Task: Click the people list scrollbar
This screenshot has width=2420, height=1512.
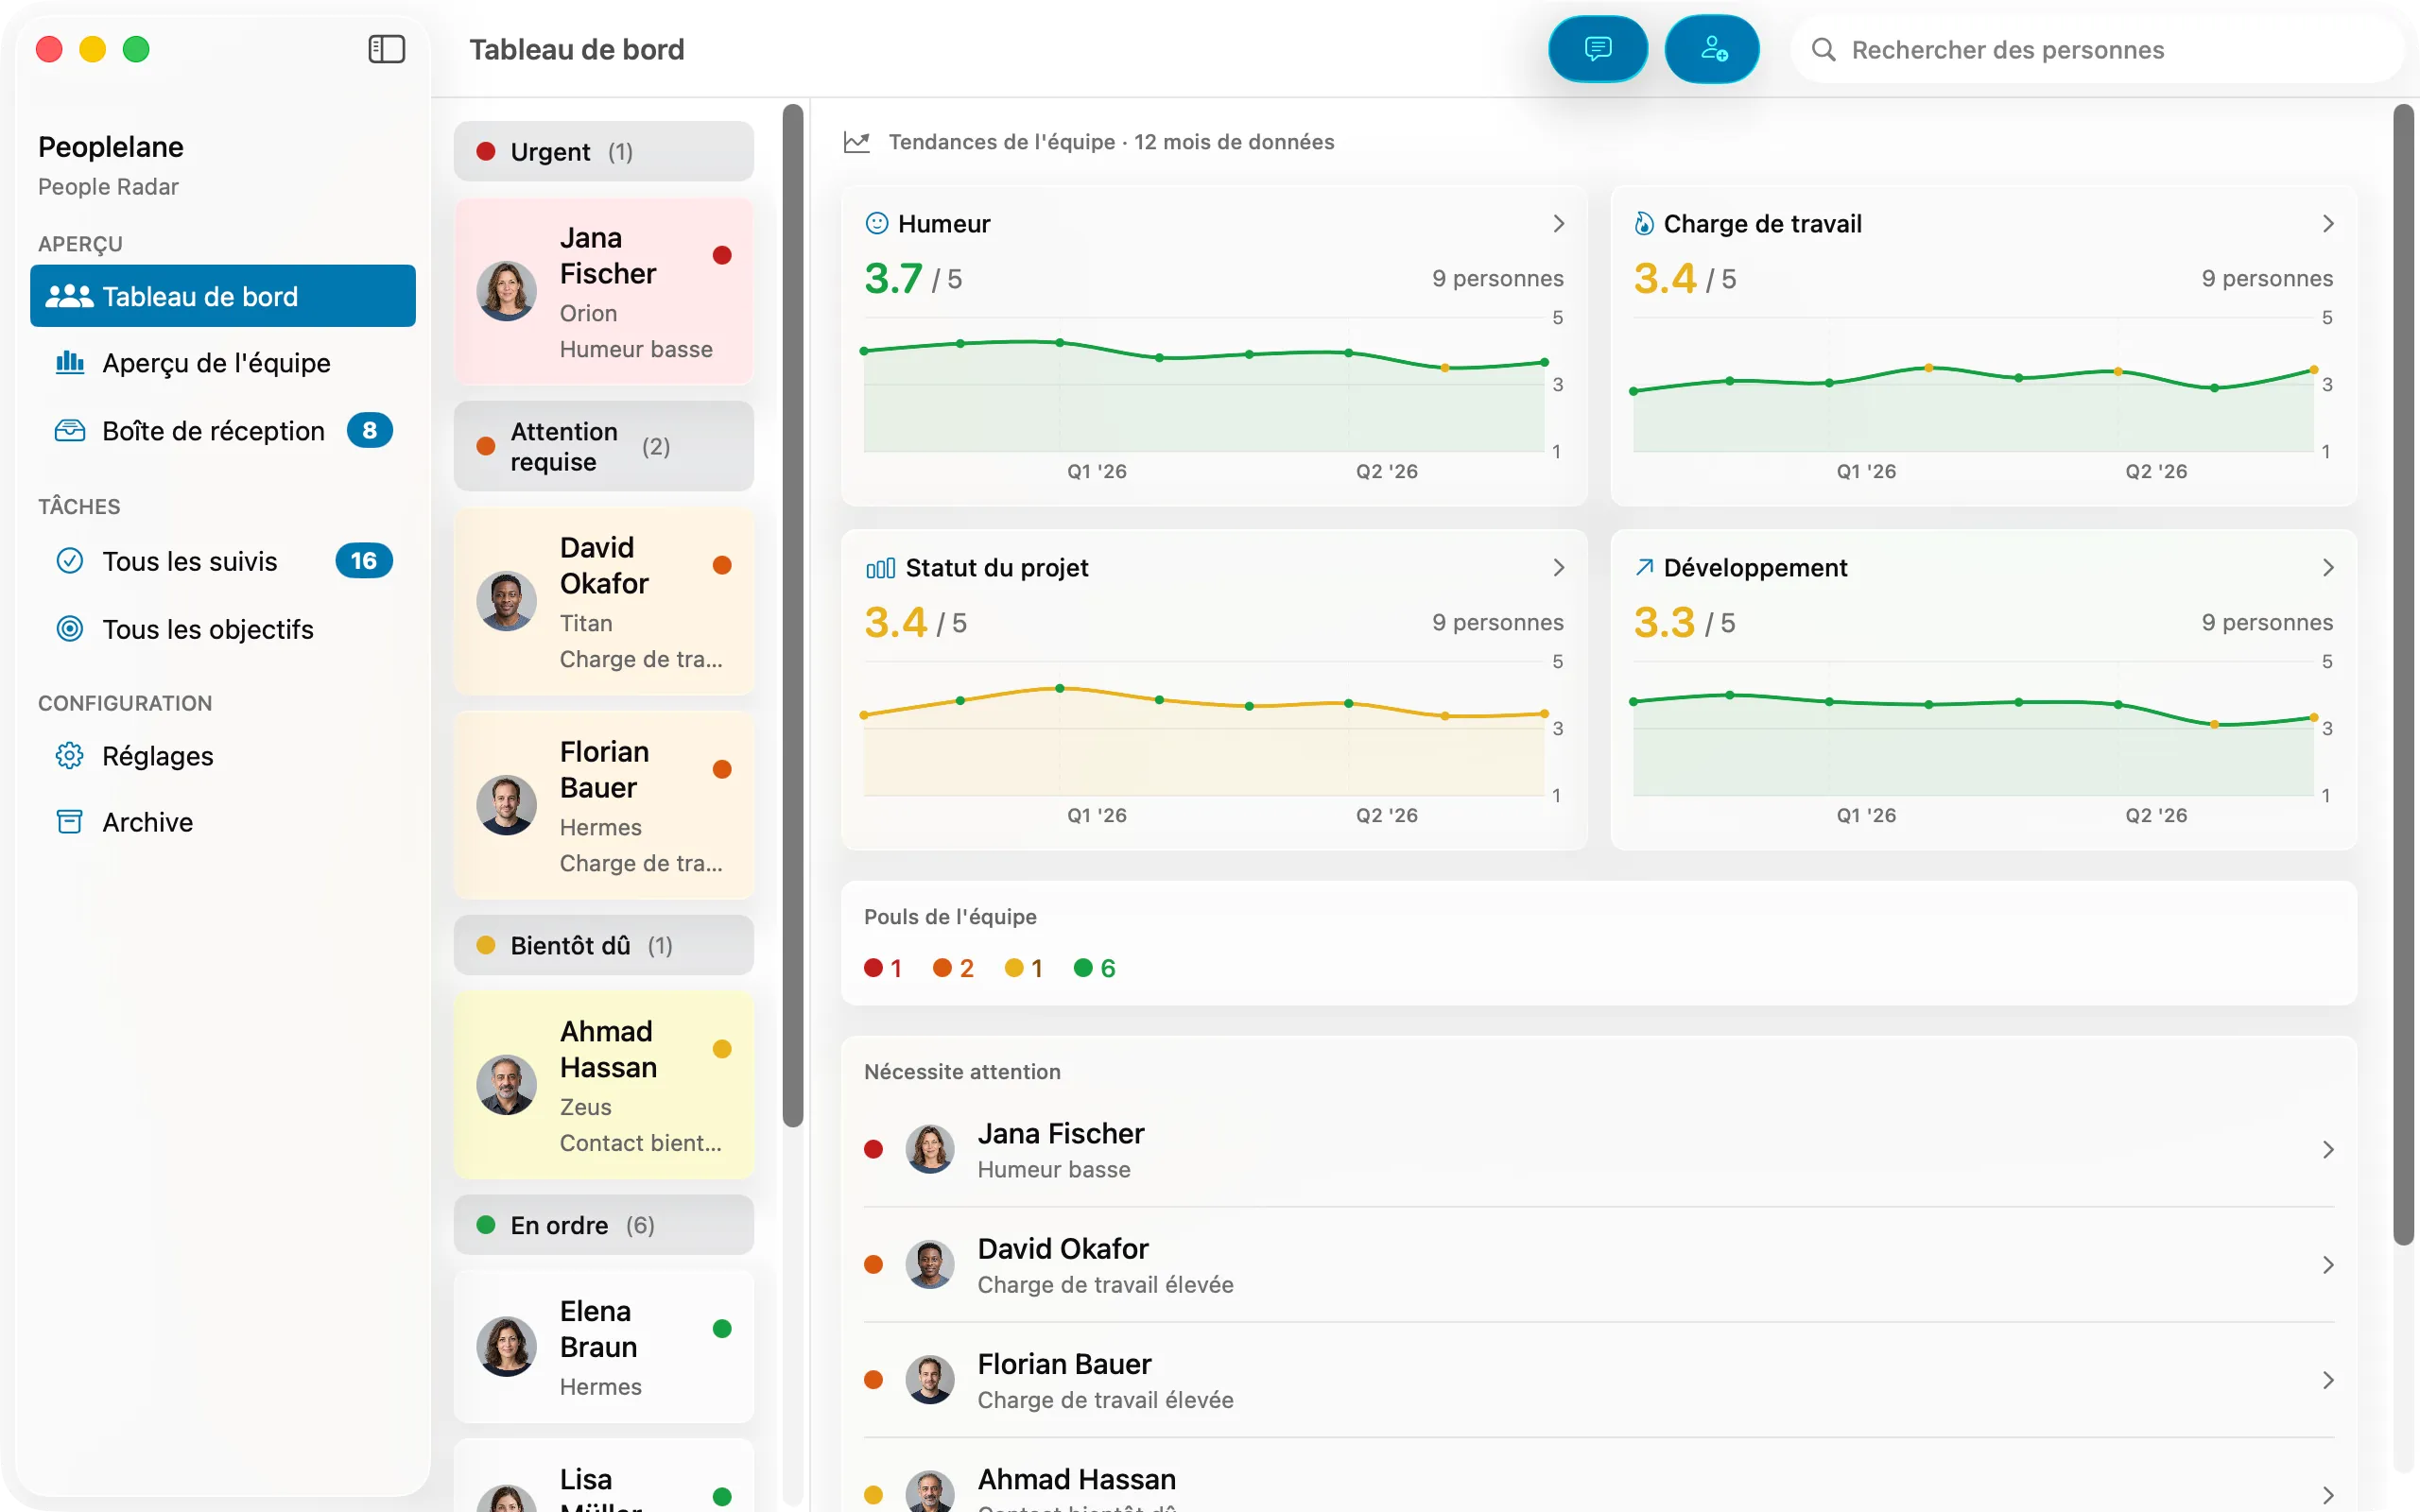Action: point(792,615)
